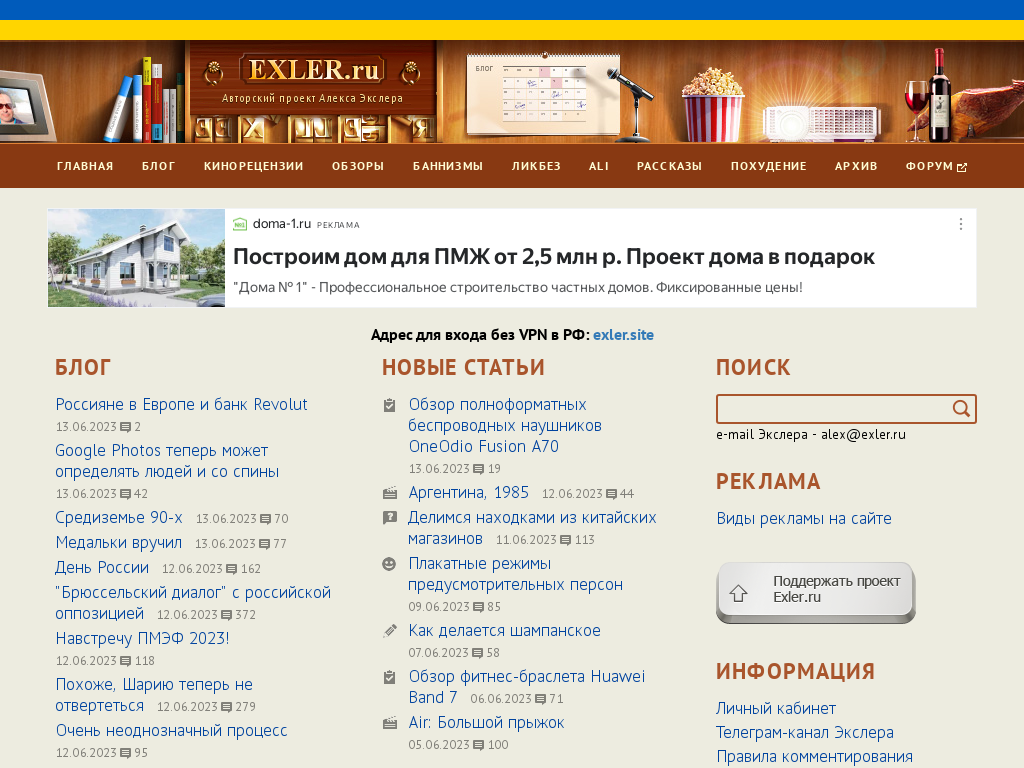Click review icon next to OneOdio Fusion A70
The image size is (1024, 768).
pos(389,406)
